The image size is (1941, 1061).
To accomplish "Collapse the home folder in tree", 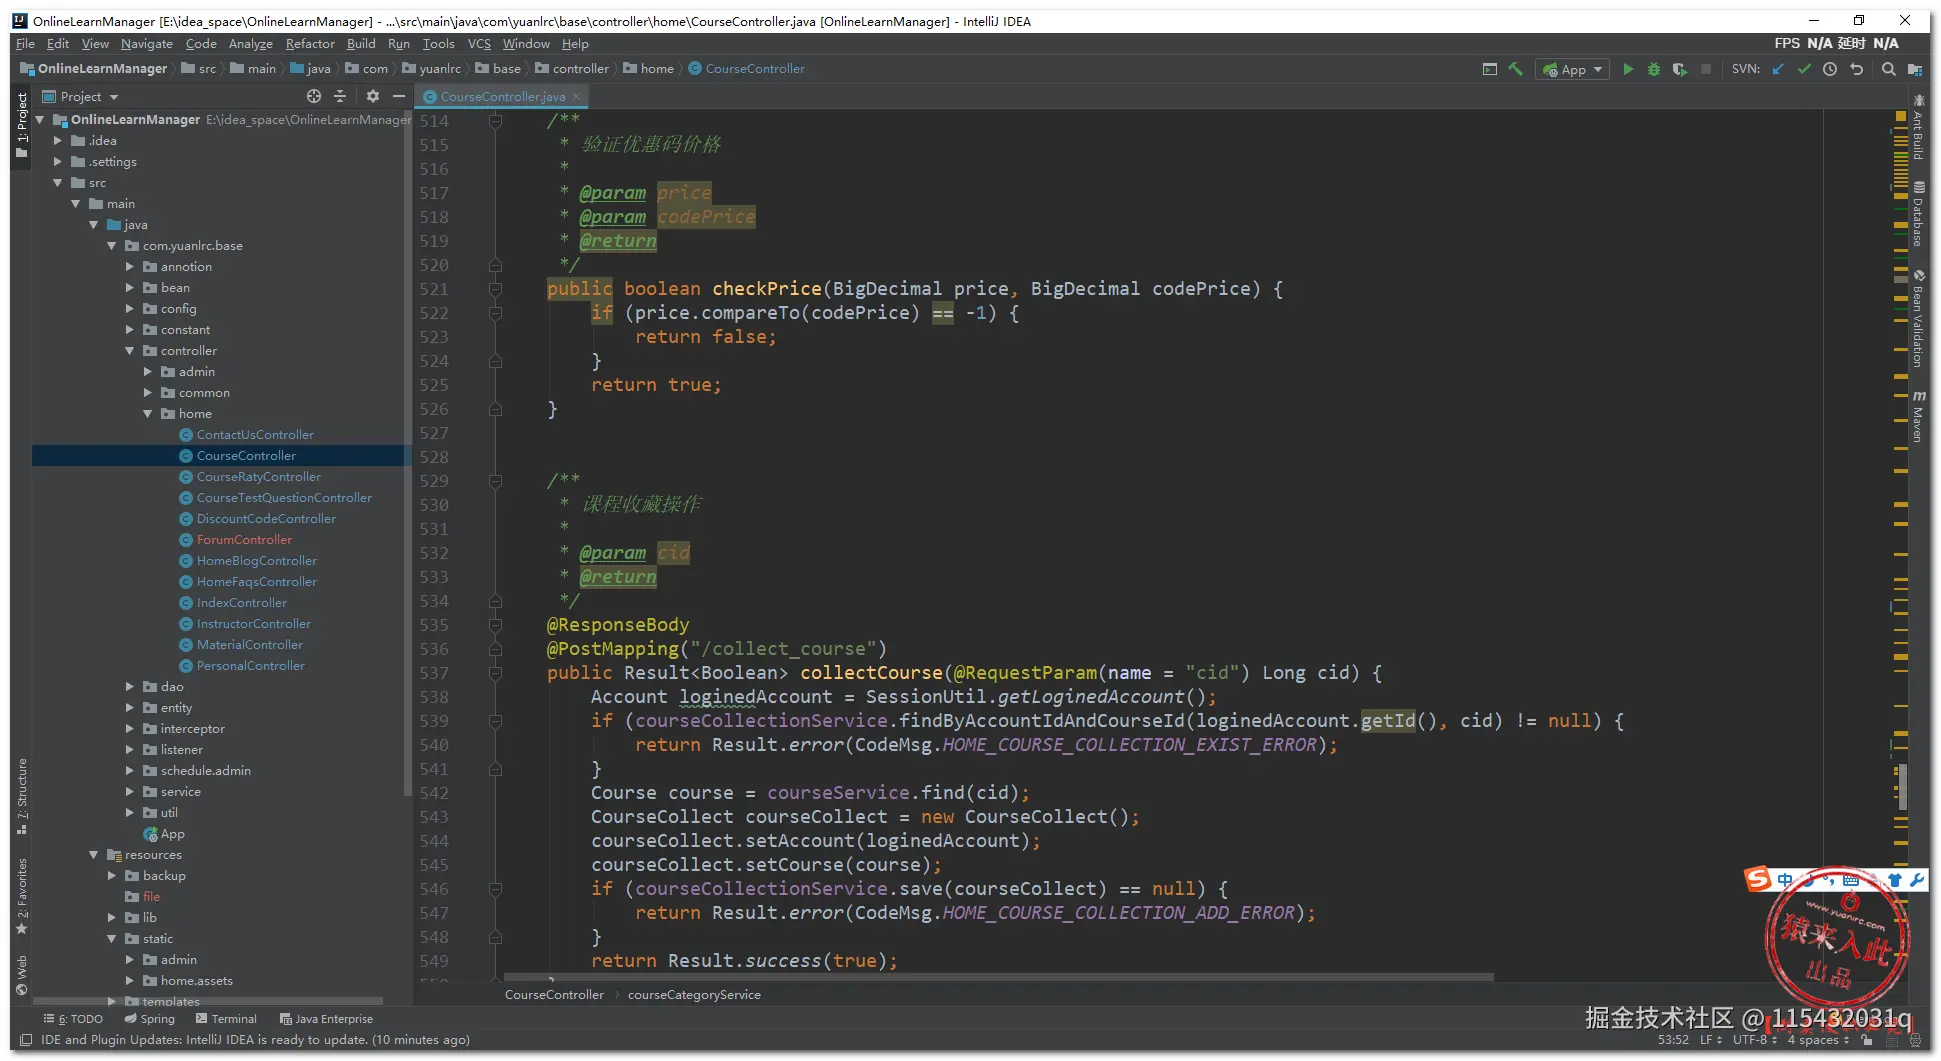I will tap(148, 414).
